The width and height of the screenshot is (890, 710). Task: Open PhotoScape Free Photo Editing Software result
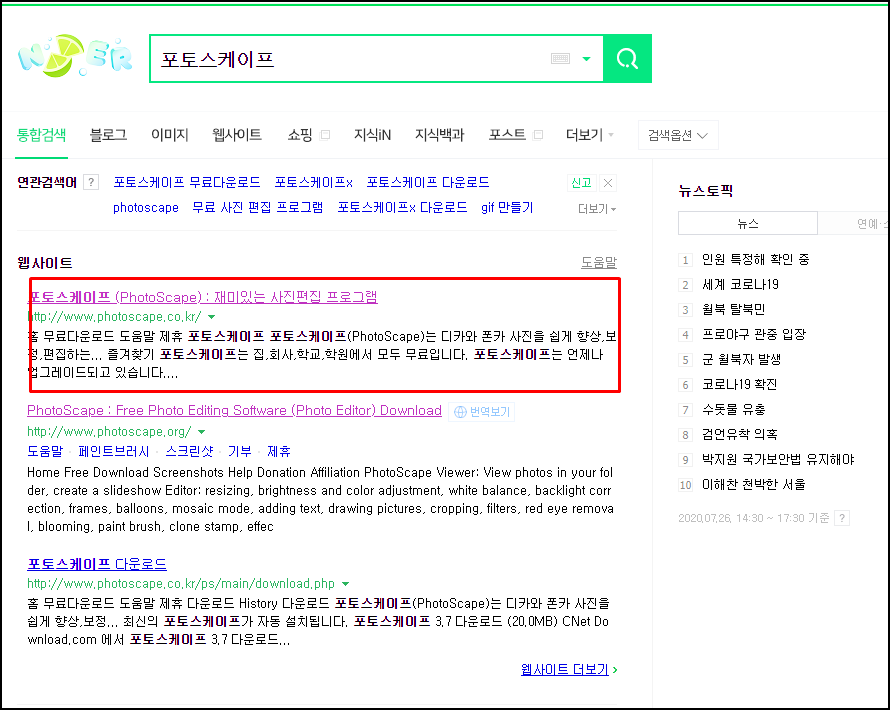click(234, 410)
